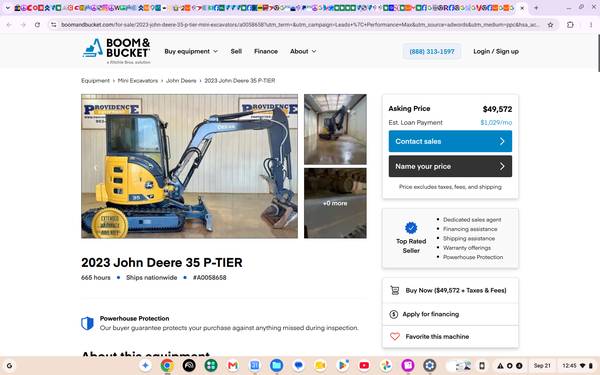Expand the About menu
This screenshot has height=375, width=600.
303,51
